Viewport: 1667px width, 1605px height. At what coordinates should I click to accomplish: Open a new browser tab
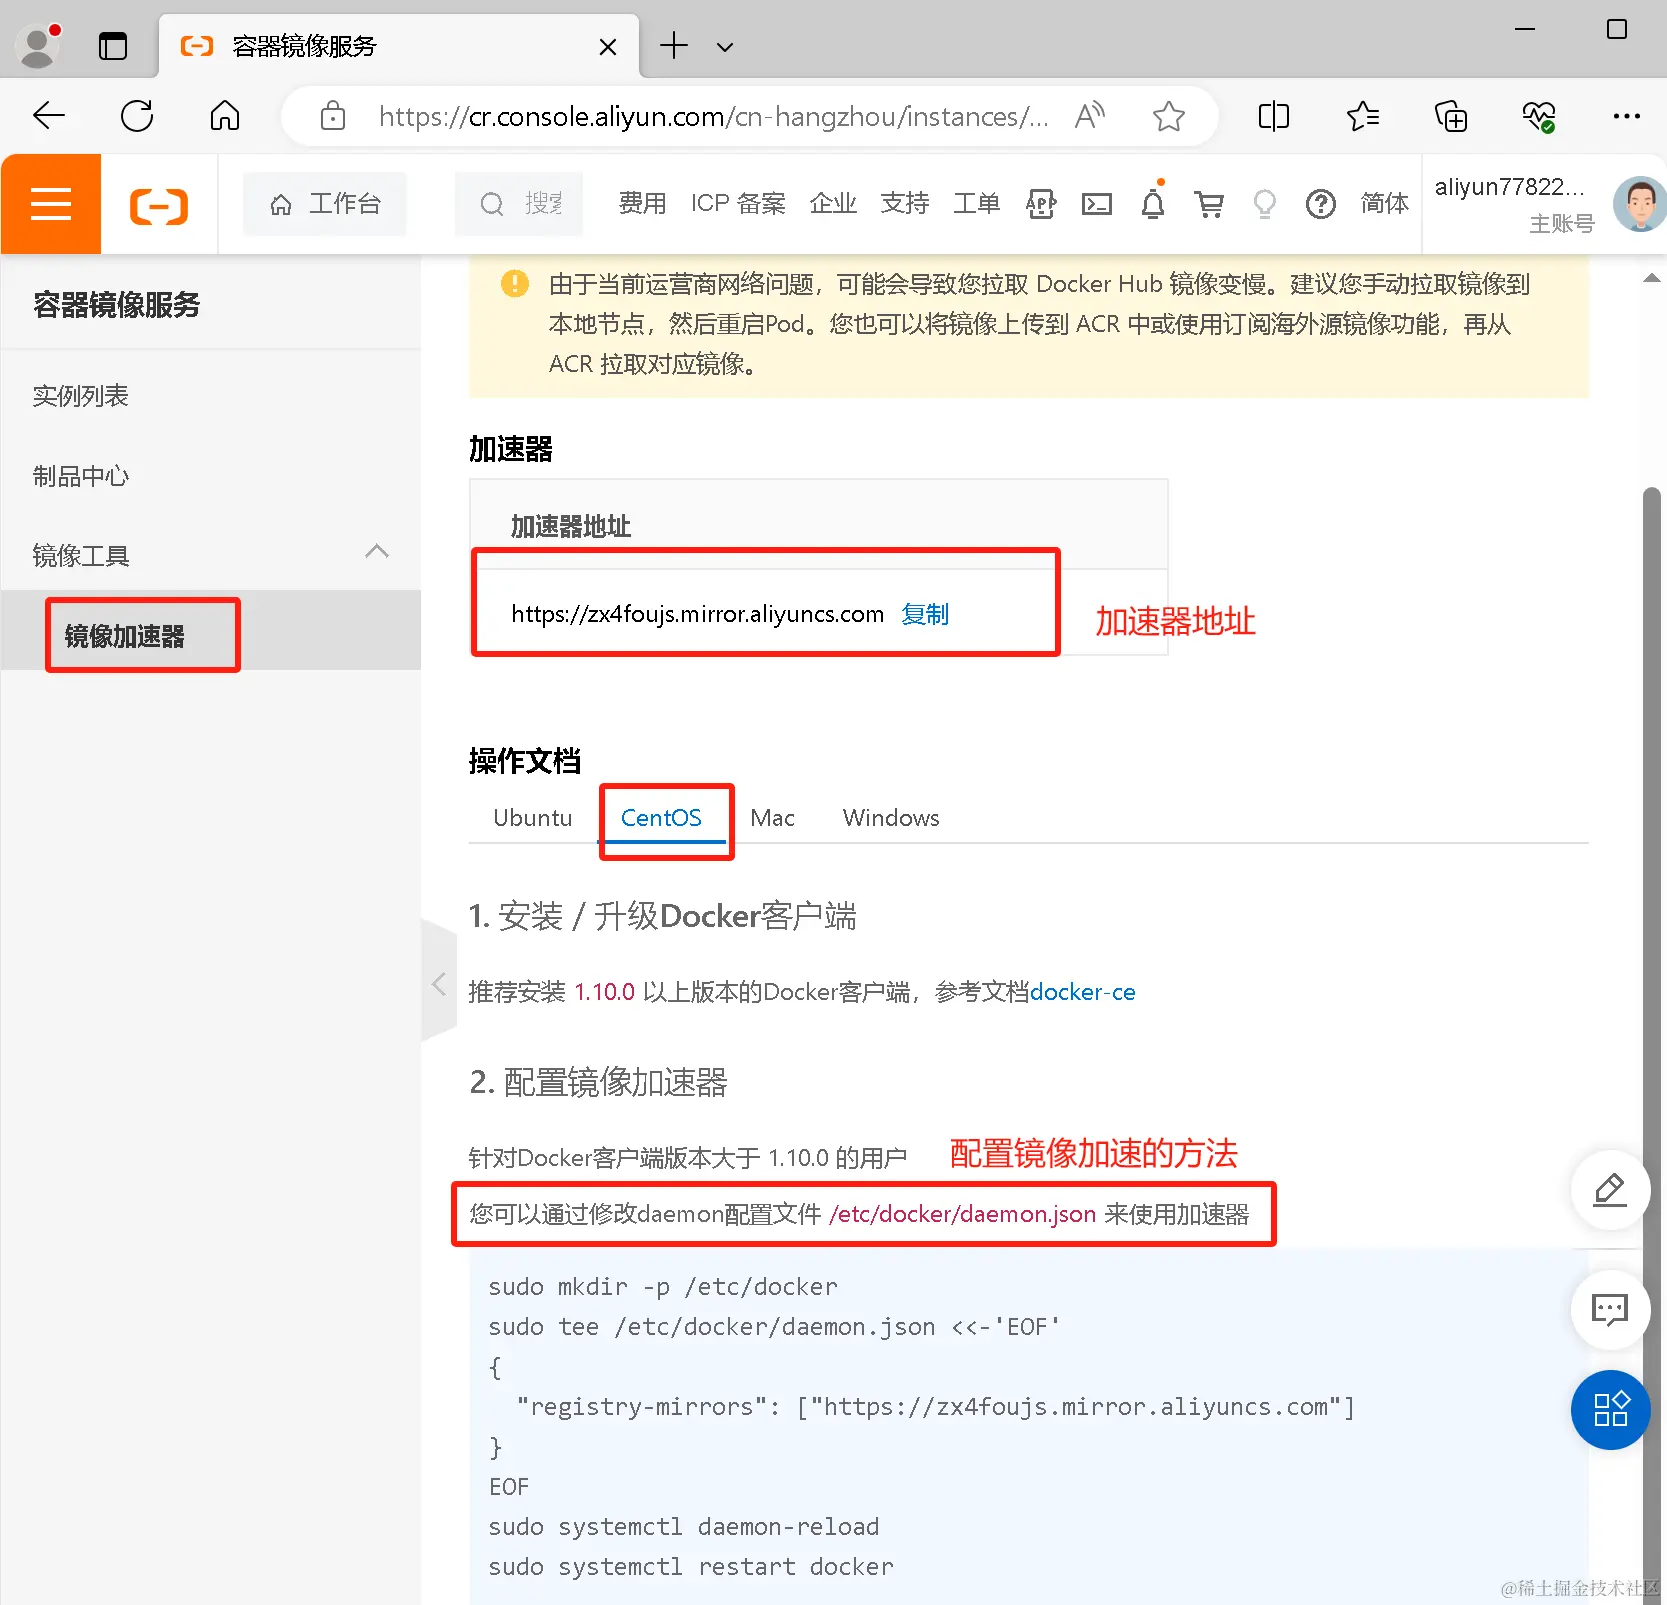(x=674, y=45)
